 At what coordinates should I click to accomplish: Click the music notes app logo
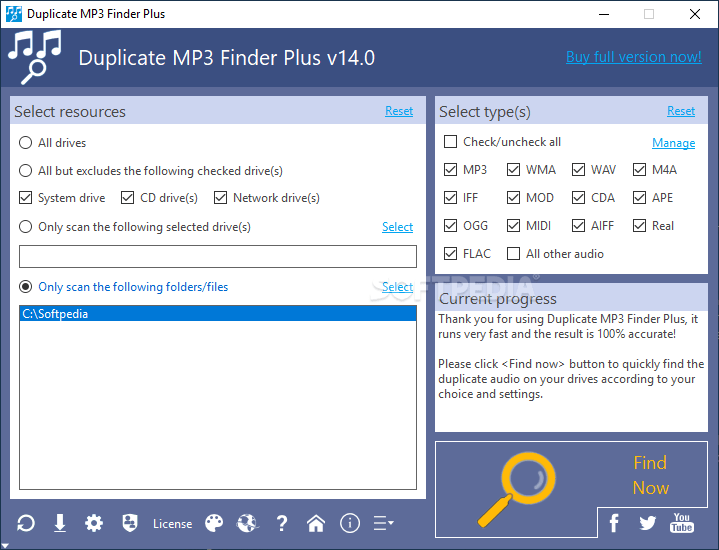(x=35, y=57)
